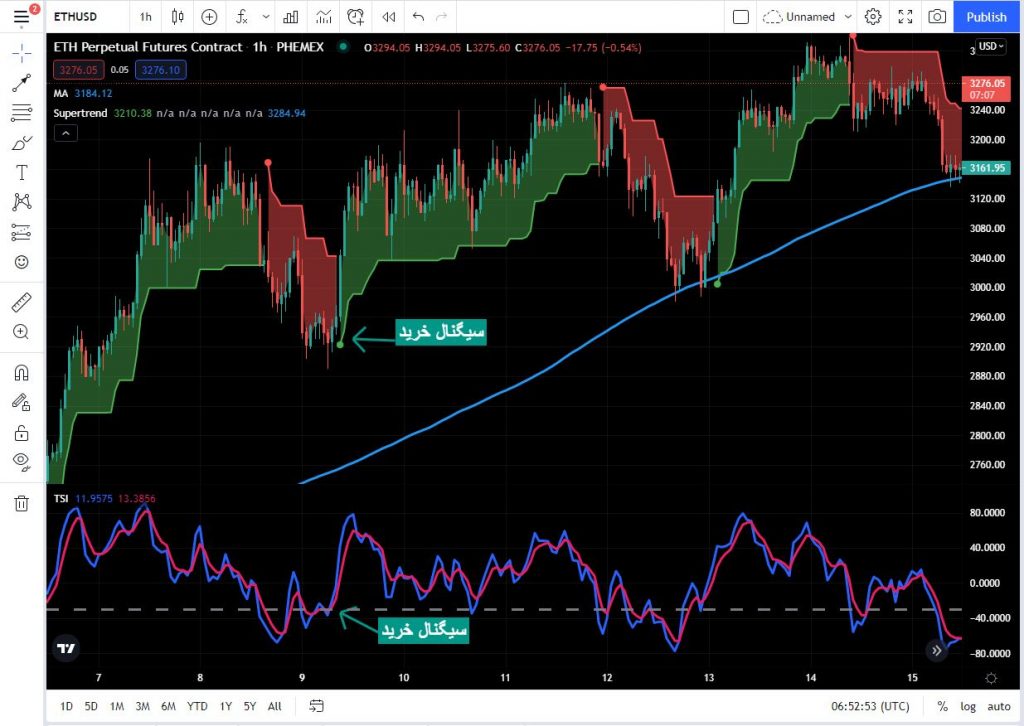Open the Indicators fx menu
This screenshot has width=1024, height=726.
pyautogui.click(x=242, y=17)
